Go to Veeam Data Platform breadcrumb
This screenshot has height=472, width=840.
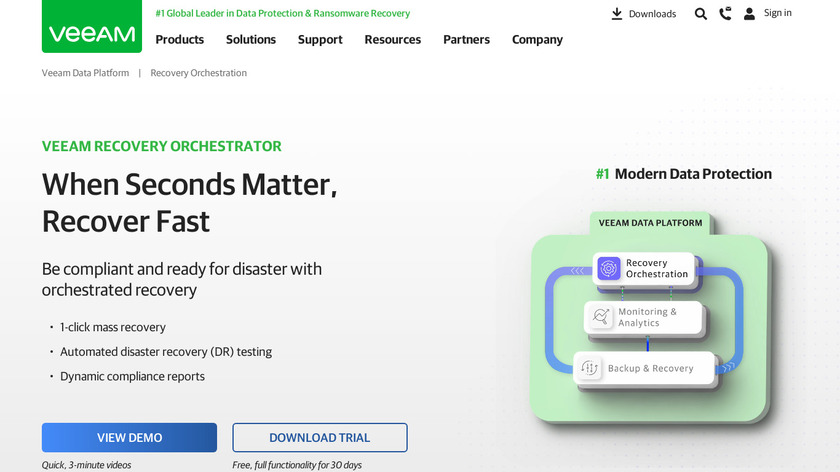[x=85, y=73]
